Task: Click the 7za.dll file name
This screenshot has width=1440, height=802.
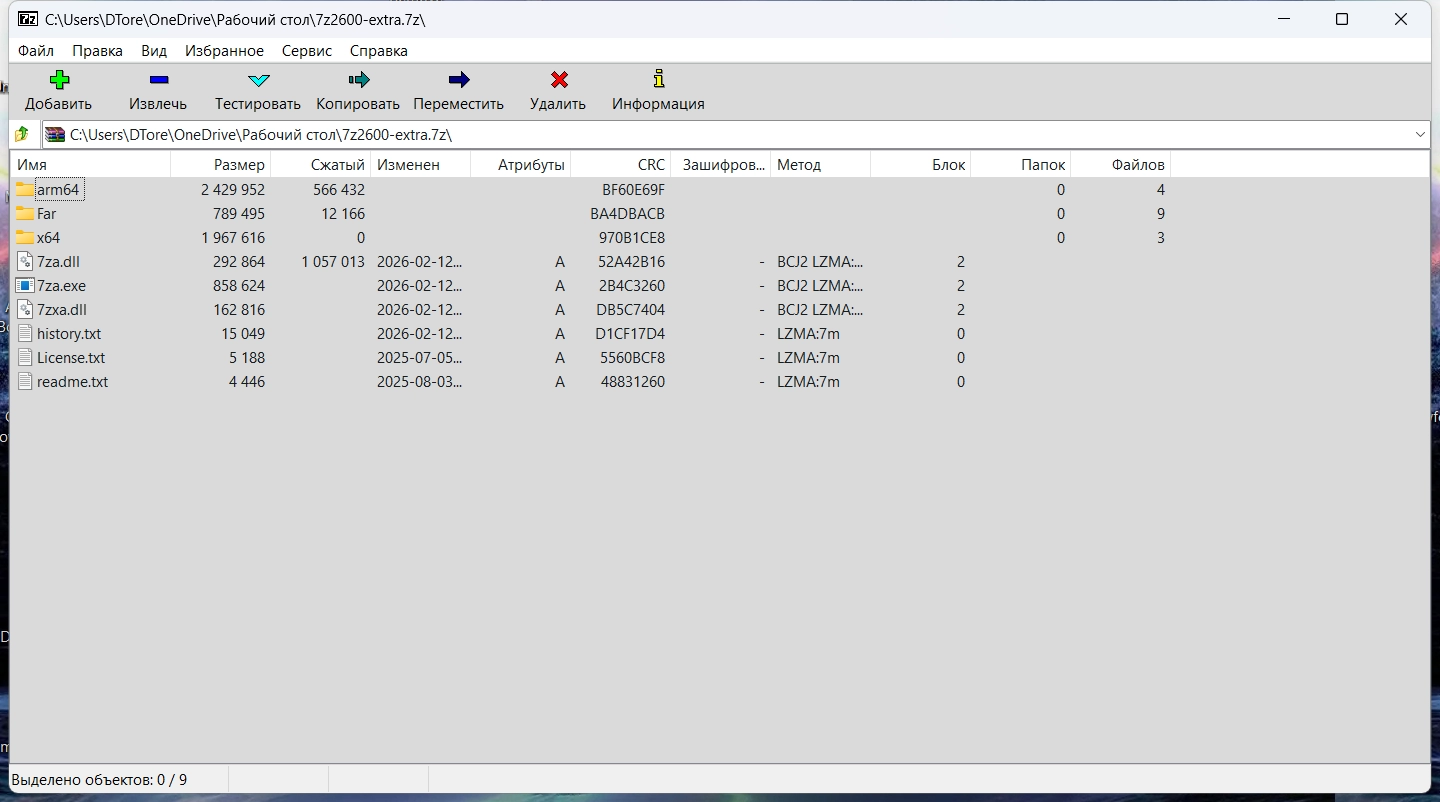Action: [58, 262]
